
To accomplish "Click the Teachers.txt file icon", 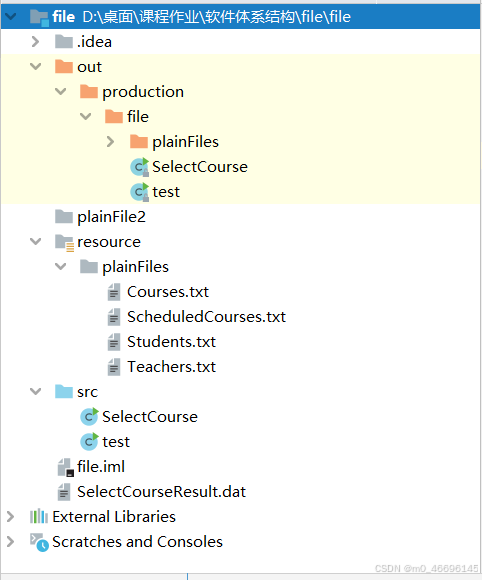I will pos(114,367).
